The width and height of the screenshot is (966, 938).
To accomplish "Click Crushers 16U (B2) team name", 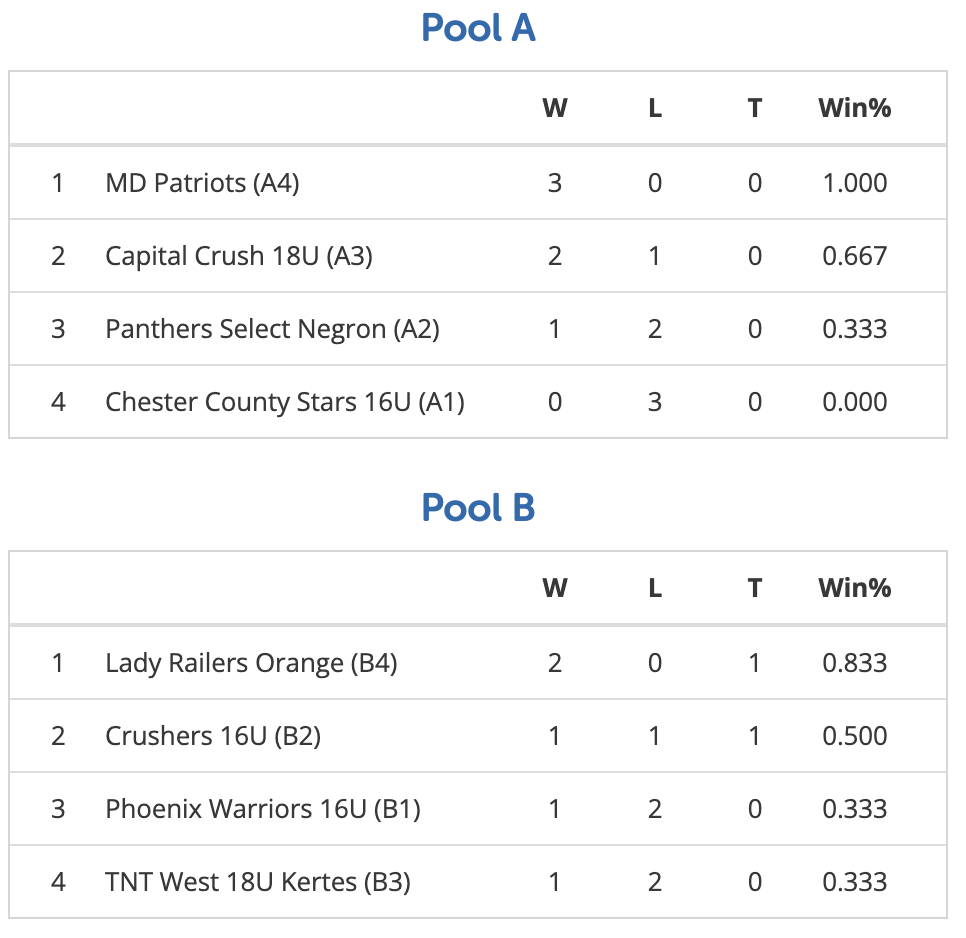I will tap(212, 736).
